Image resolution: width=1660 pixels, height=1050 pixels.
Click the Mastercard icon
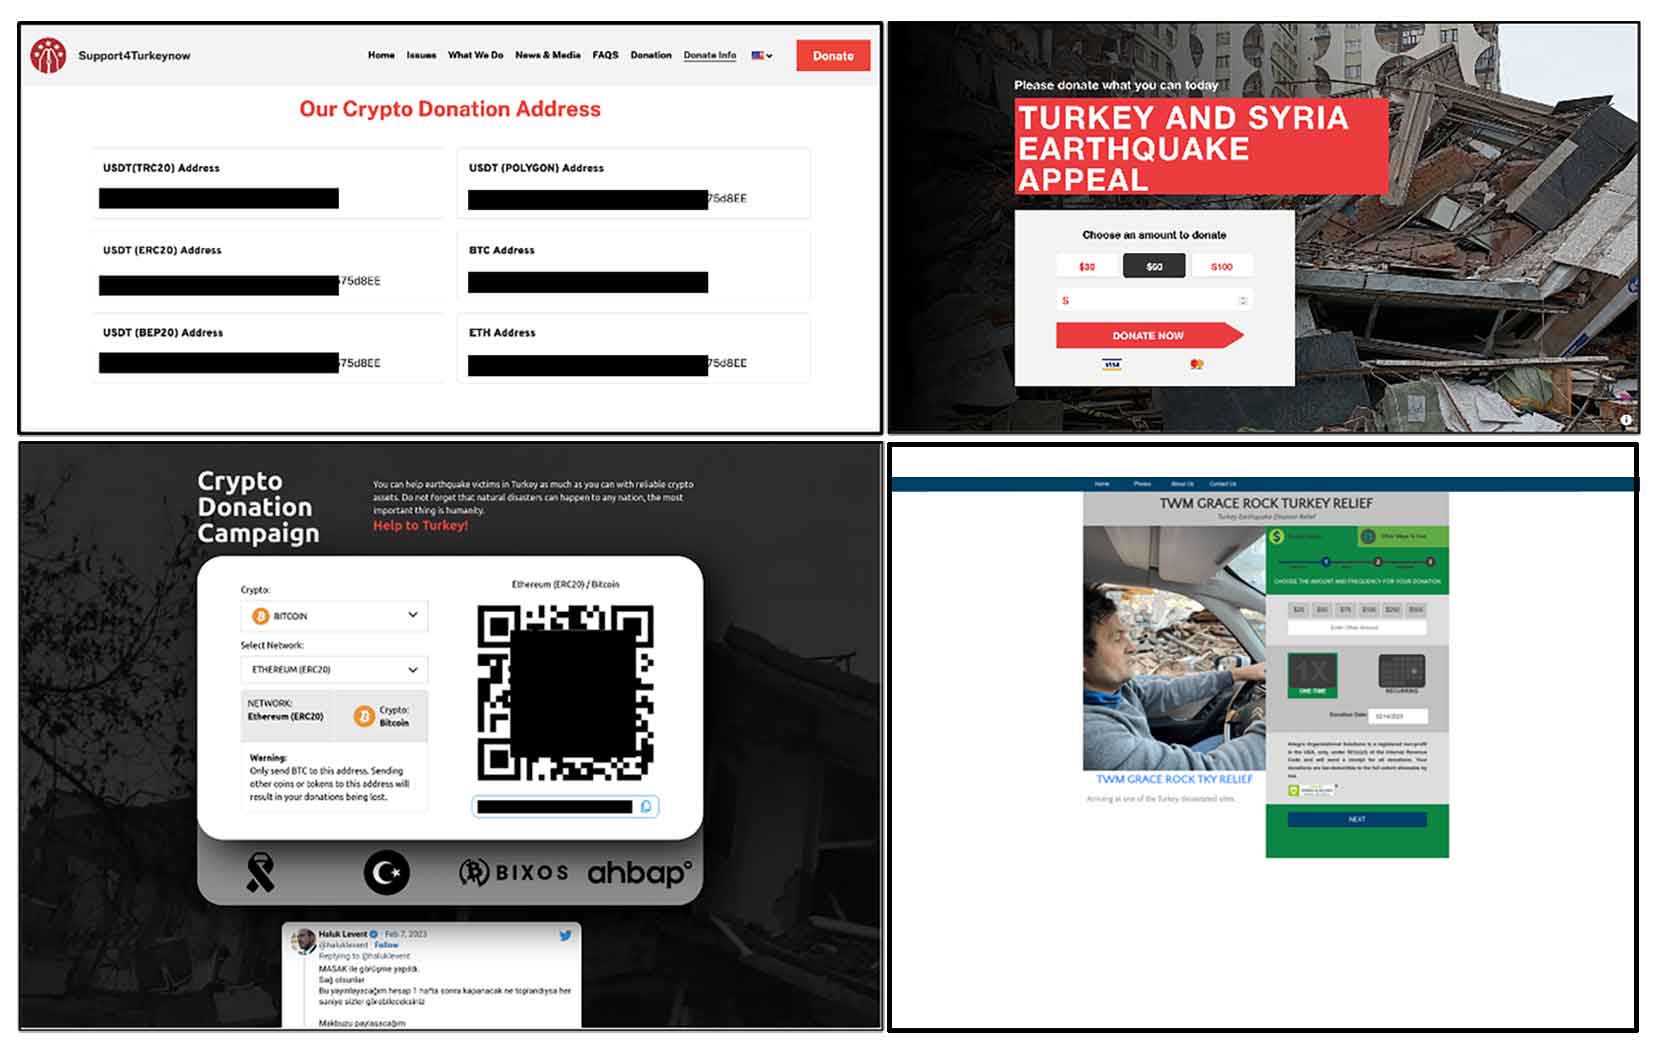(1197, 364)
